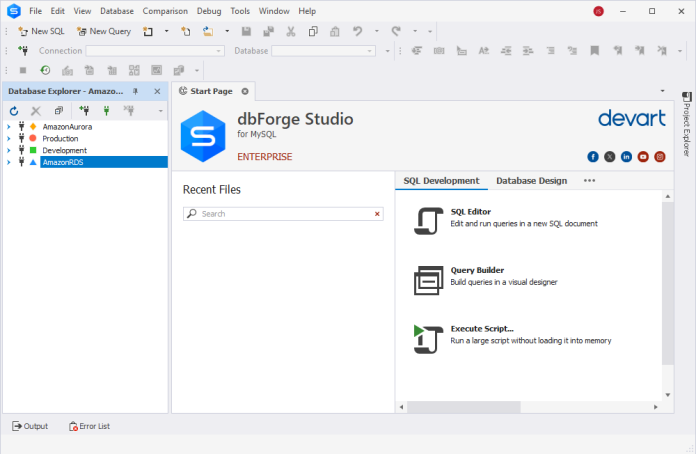This screenshot has width=696, height=454.
Task: Pin the Database Explorer panel
Action: coord(136,91)
